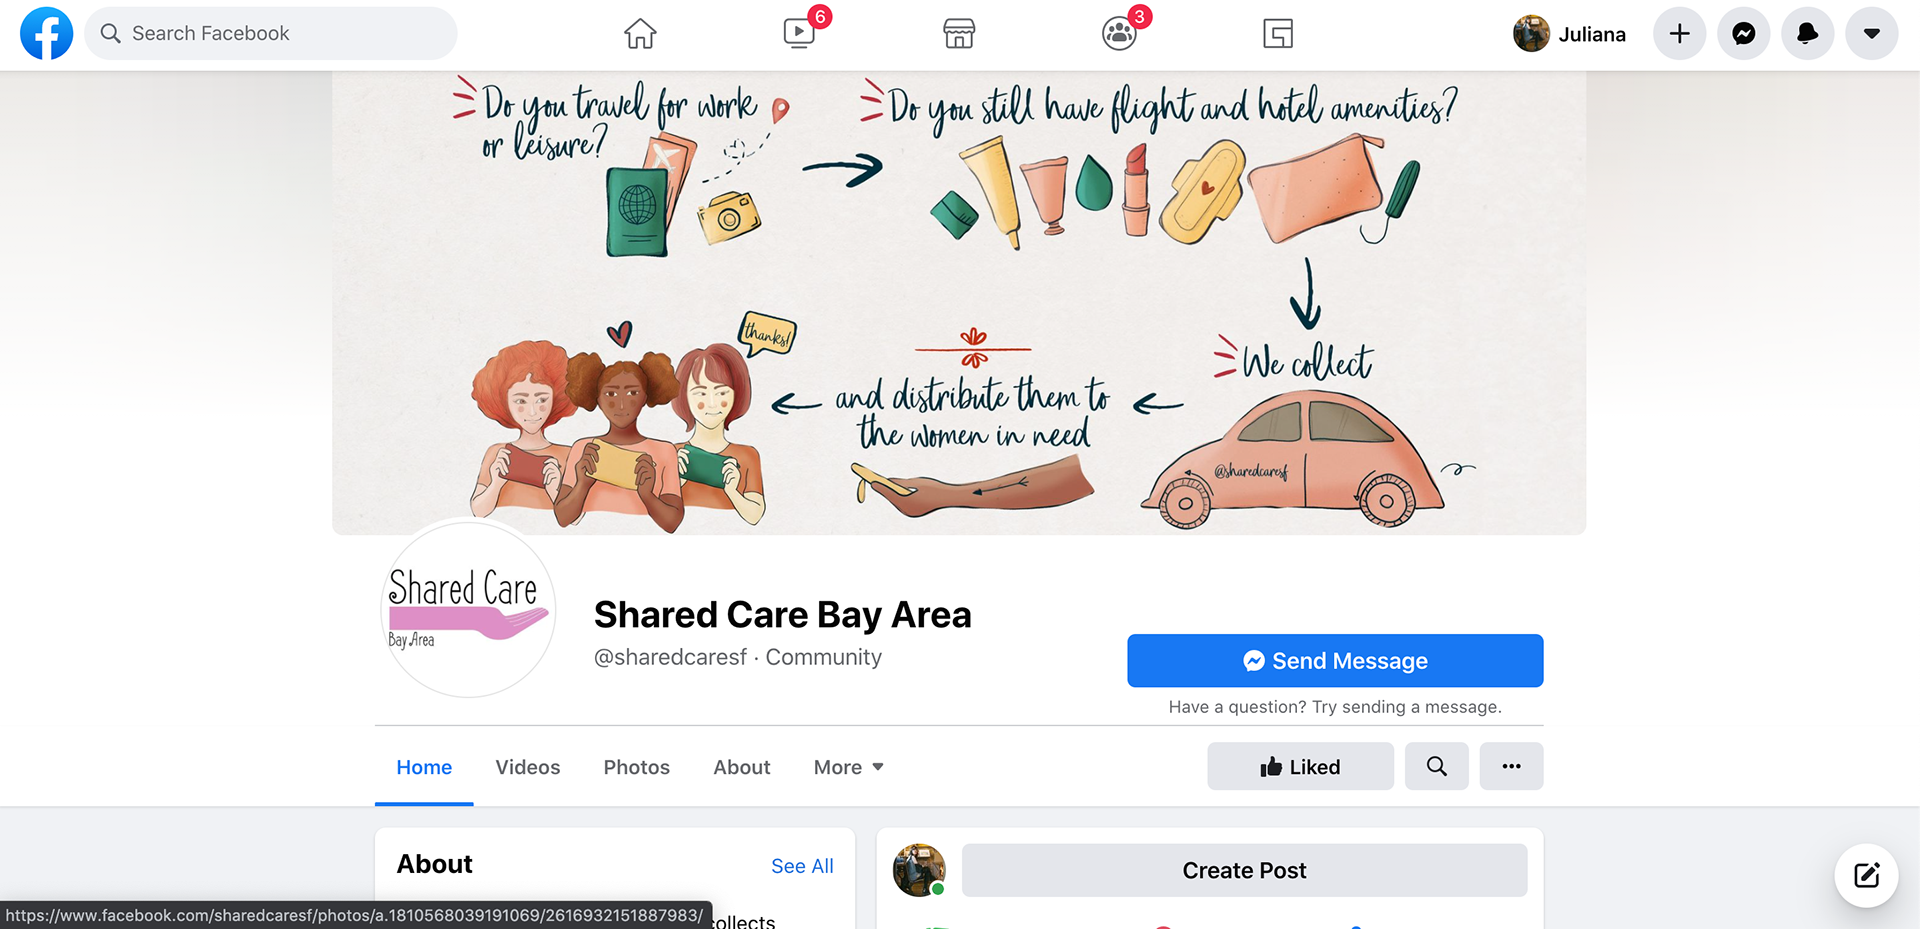Open the three-dots page options menu
This screenshot has width=1920, height=929.
[x=1511, y=766]
